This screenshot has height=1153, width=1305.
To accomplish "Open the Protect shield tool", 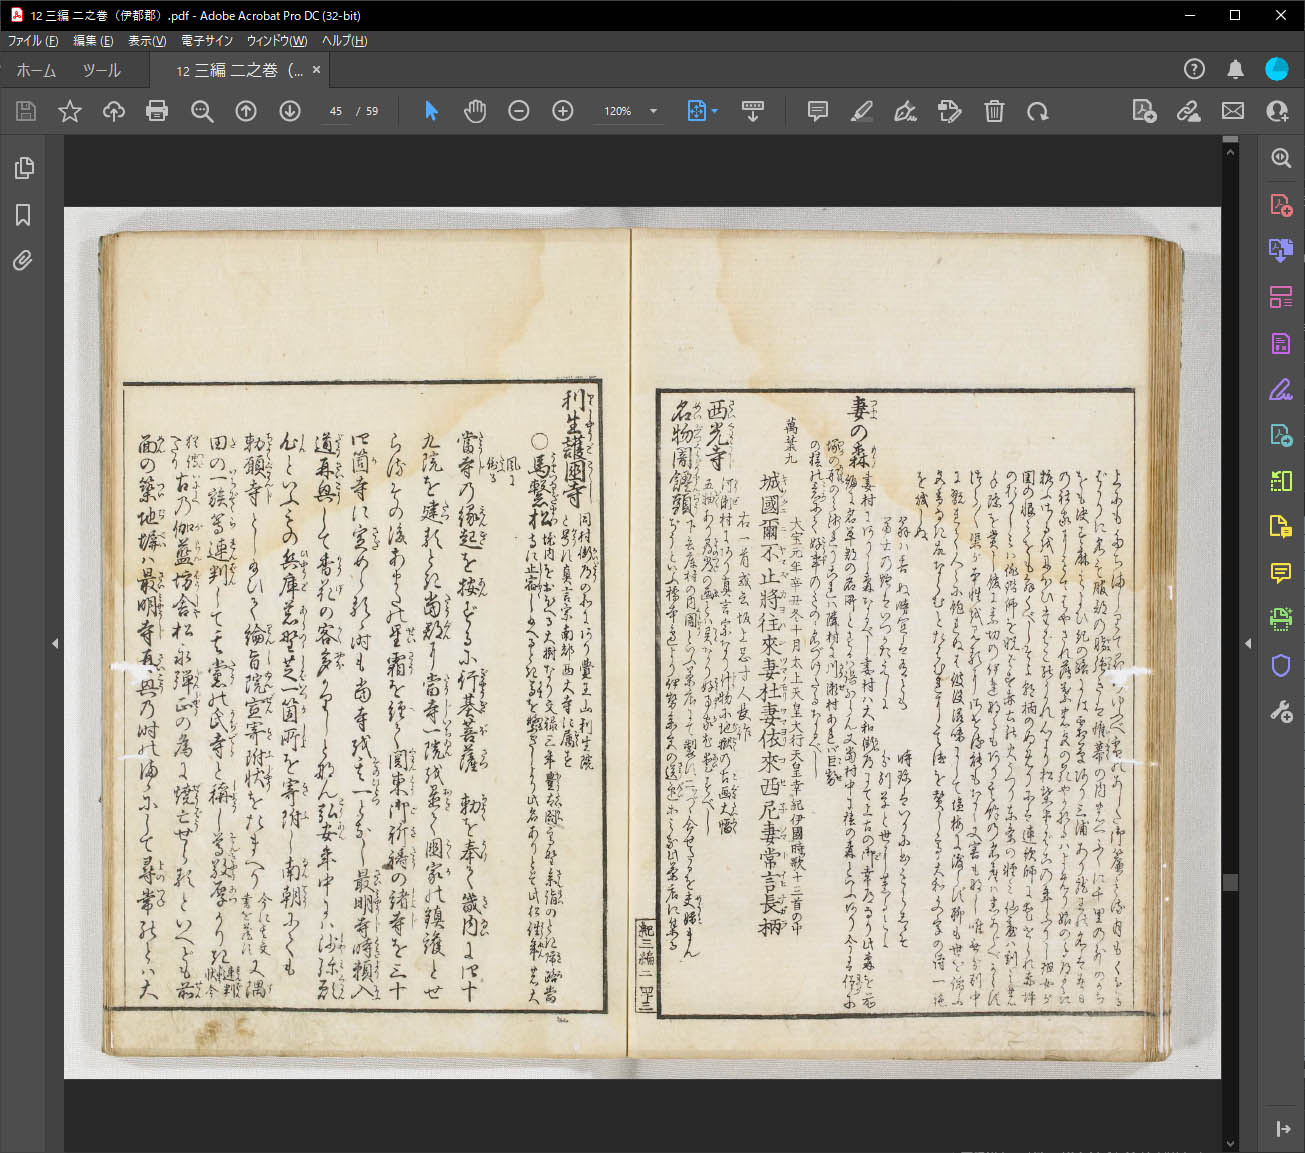I will click(x=1281, y=665).
